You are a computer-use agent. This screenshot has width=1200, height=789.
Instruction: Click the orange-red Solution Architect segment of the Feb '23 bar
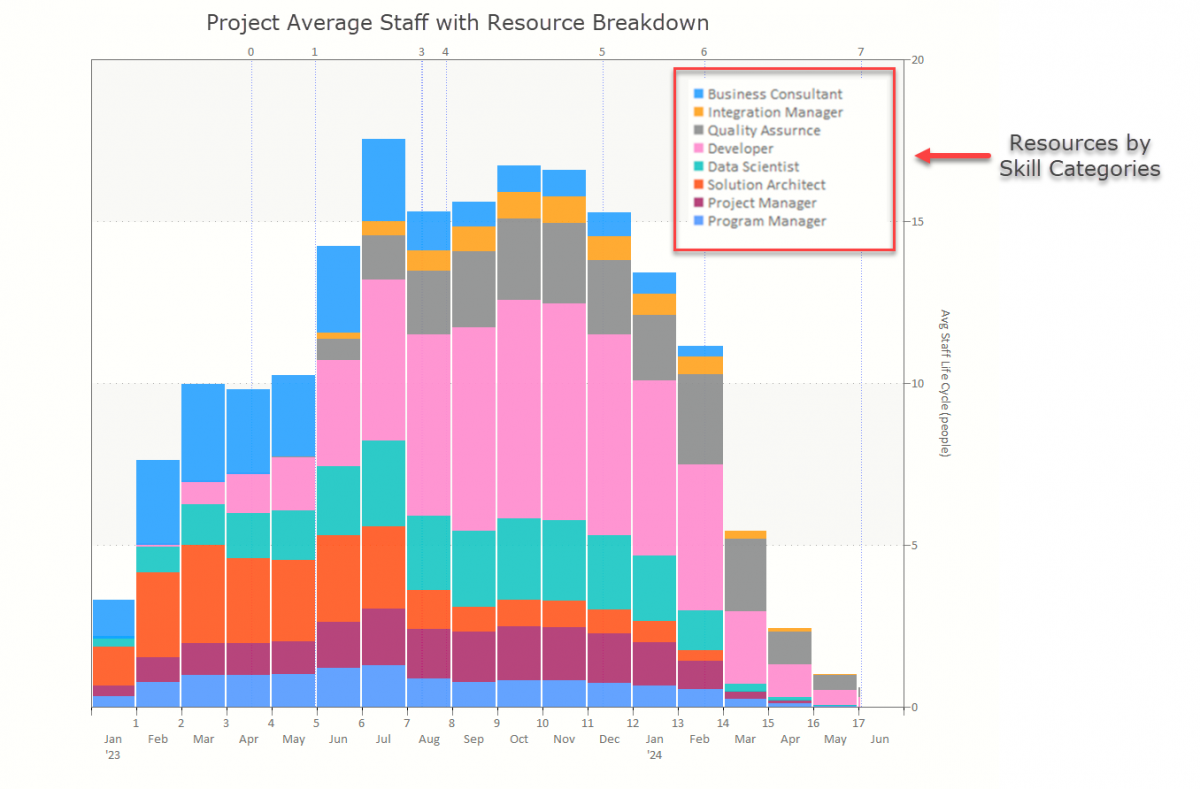(158, 614)
